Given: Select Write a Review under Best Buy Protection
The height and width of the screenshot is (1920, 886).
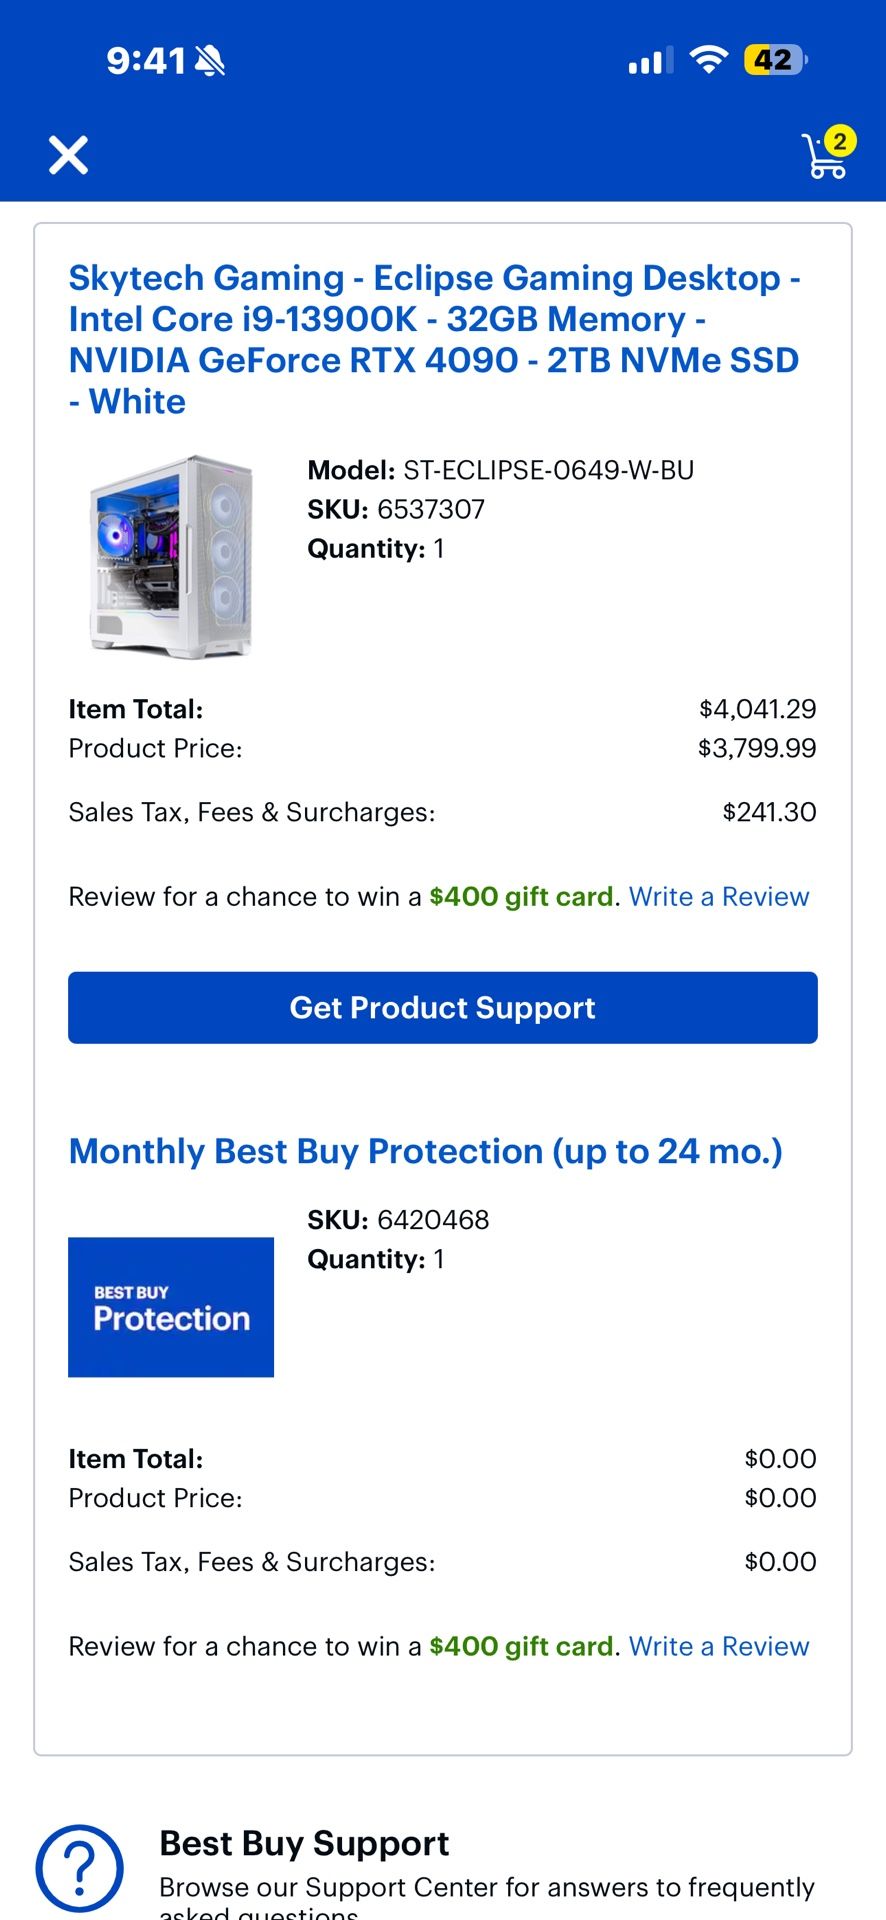Looking at the screenshot, I should [x=719, y=1646].
